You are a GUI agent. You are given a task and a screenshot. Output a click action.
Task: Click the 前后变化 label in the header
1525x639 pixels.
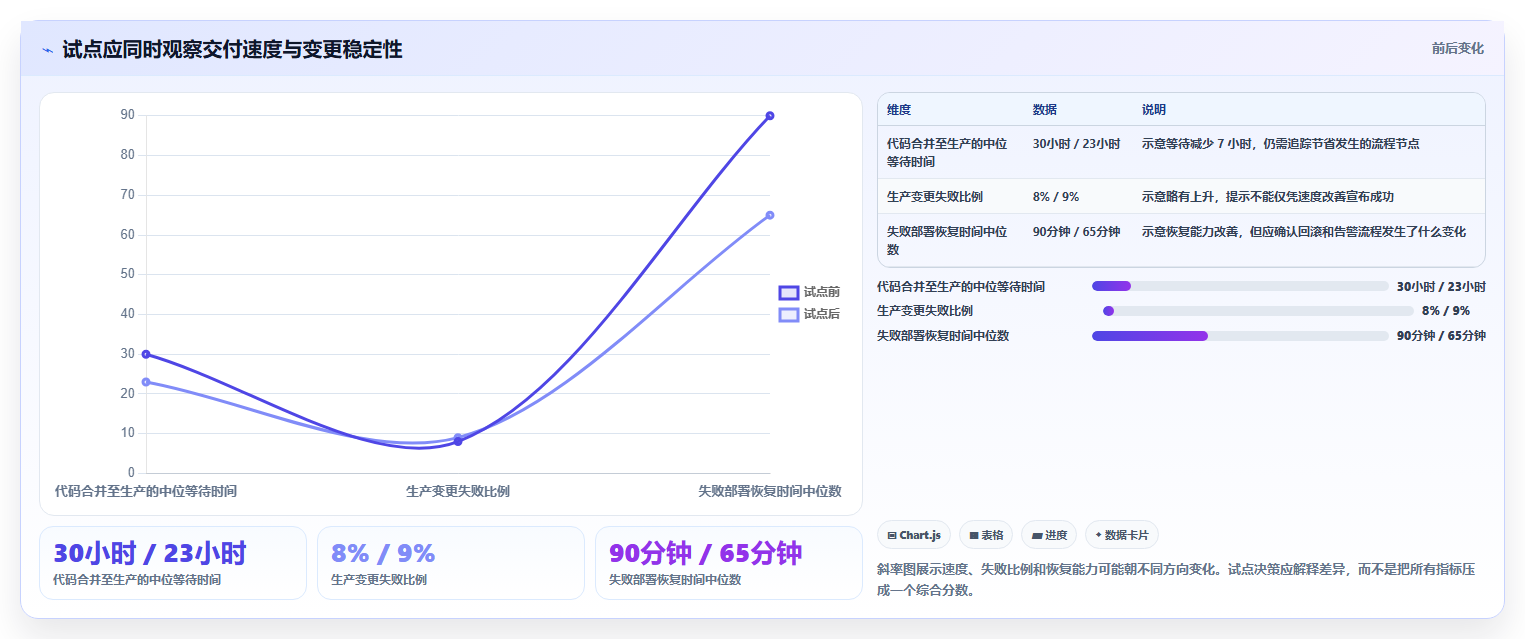coord(1457,48)
